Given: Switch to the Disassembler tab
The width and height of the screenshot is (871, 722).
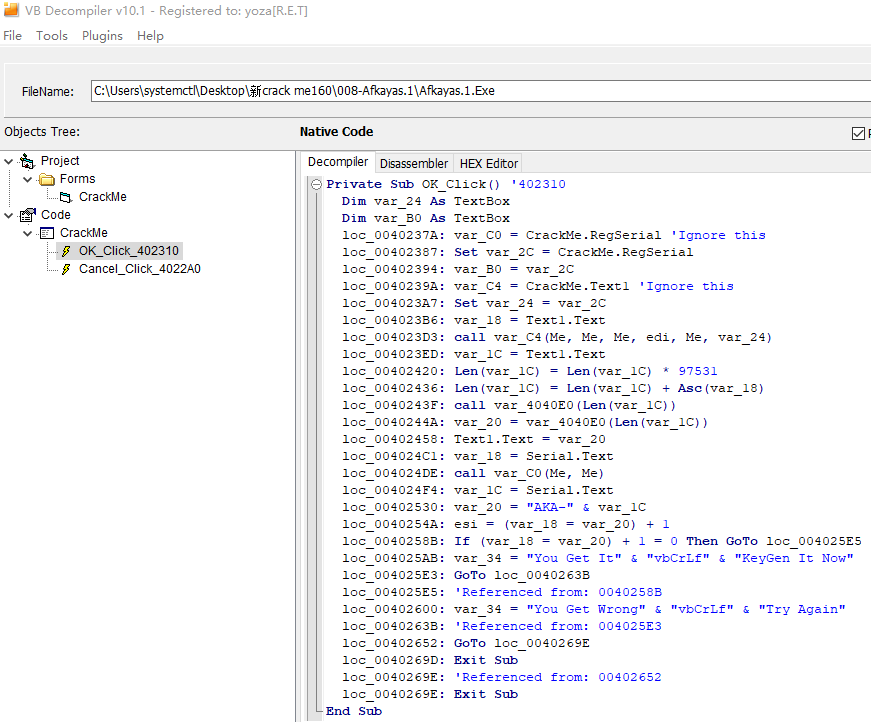Looking at the screenshot, I should point(414,163).
